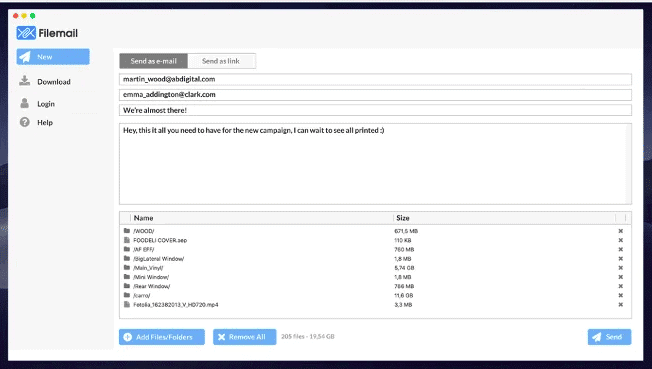Screen dimensions: 652x369
Task: Remove the /Main_Vinyl/ folder from list
Action: point(620,268)
